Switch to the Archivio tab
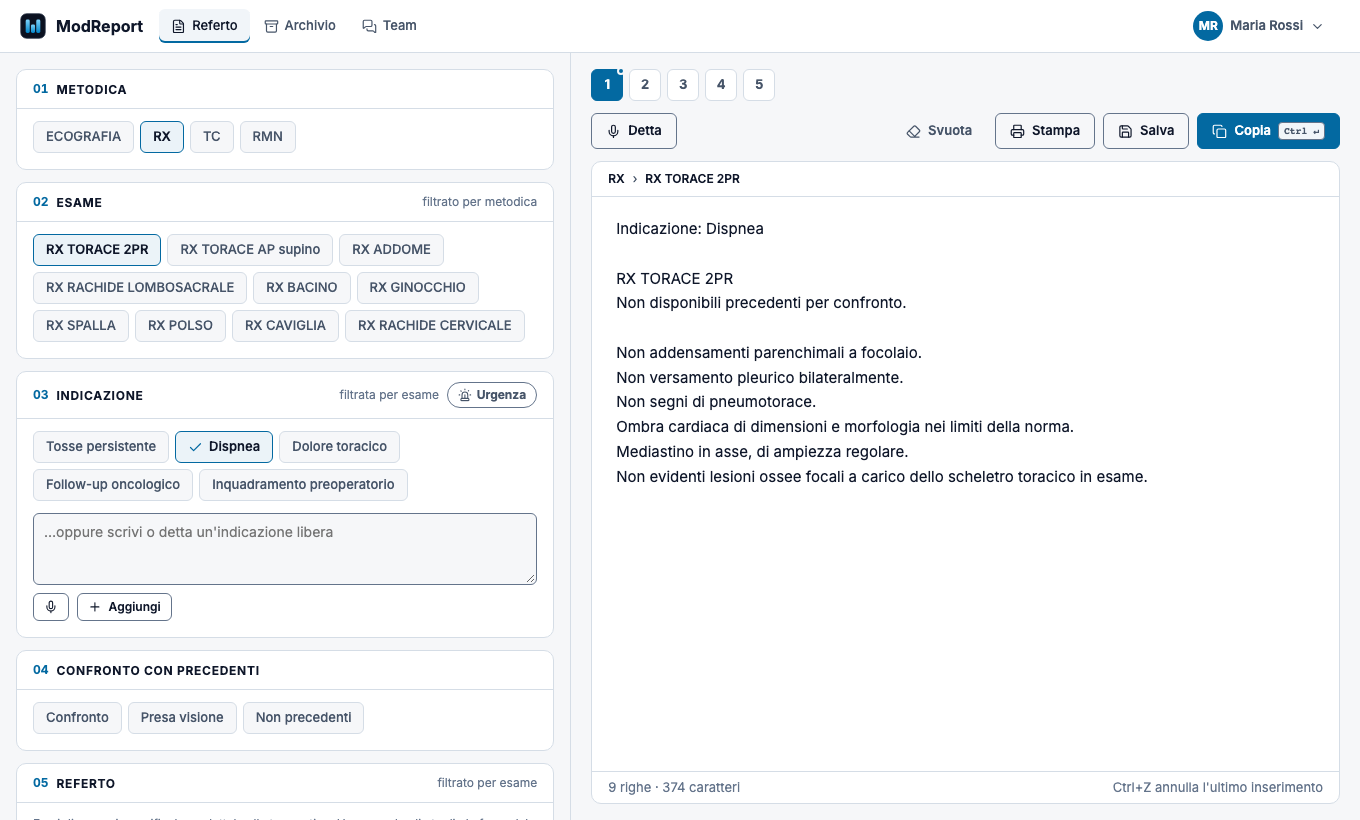The image size is (1360, 820). [x=300, y=26]
